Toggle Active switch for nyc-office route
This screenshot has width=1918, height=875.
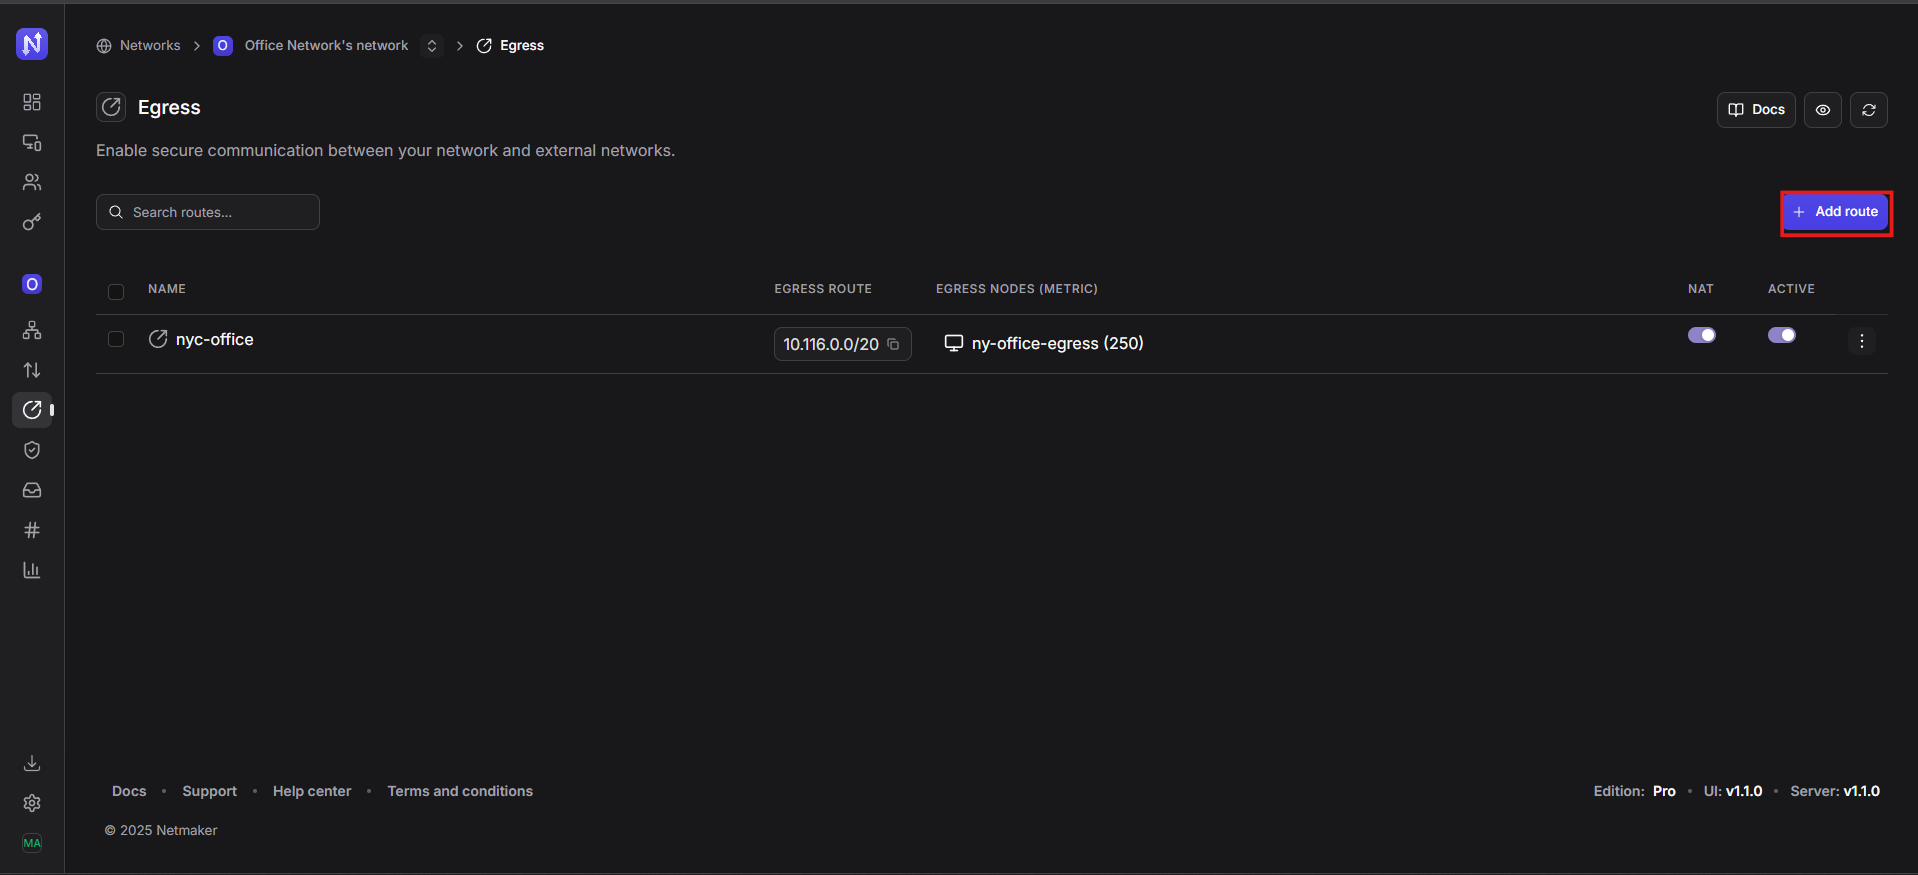[1781, 335]
